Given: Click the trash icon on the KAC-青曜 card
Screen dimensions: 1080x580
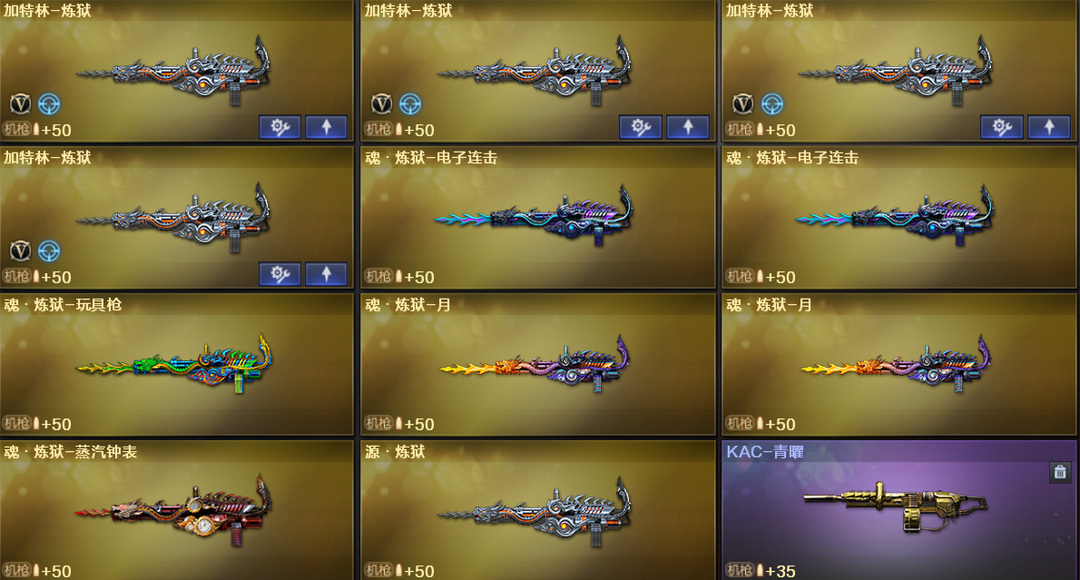Looking at the screenshot, I should [1060, 471].
